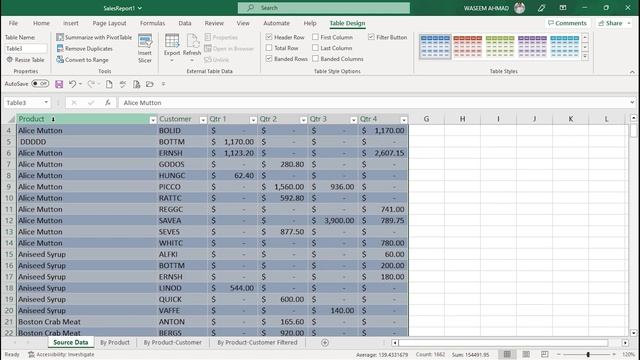Click the Table Name input field
This screenshot has width=640, height=360.
coord(26,49)
